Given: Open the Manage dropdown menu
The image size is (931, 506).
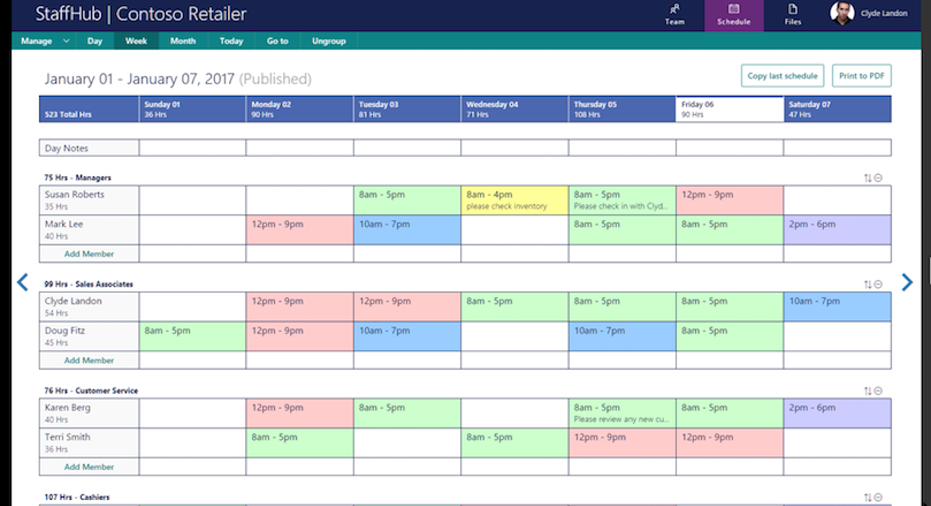Looking at the screenshot, I should point(45,41).
